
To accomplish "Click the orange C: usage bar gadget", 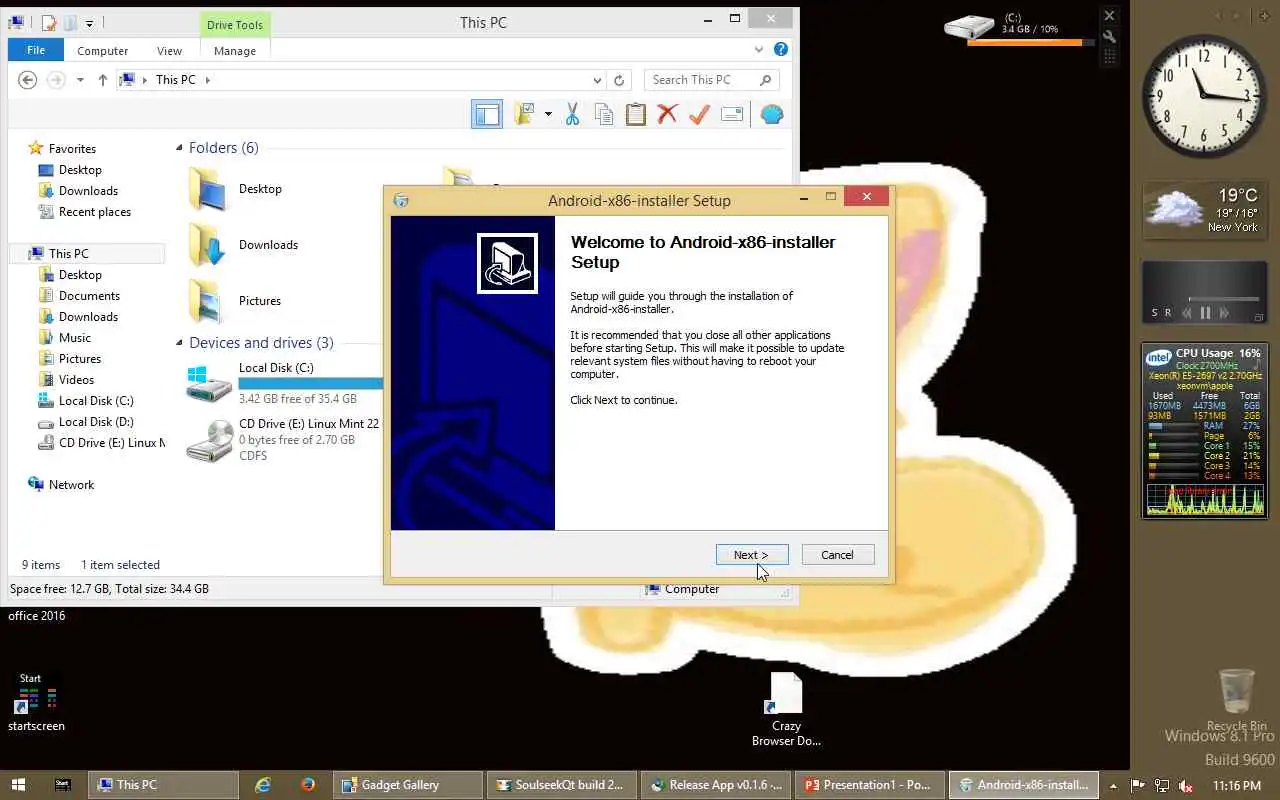I will pyautogui.click(x=1030, y=42).
